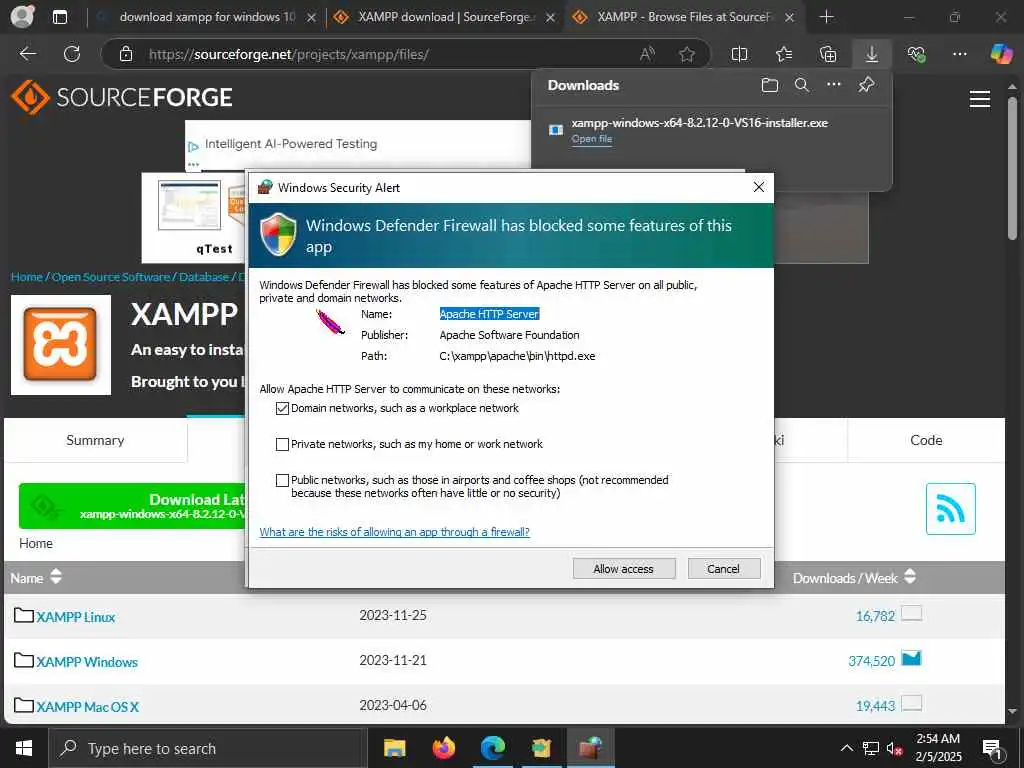The image size is (1024, 768).
Task: Switch to XAMPP download SourceForge tab
Action: coord(444,17)
